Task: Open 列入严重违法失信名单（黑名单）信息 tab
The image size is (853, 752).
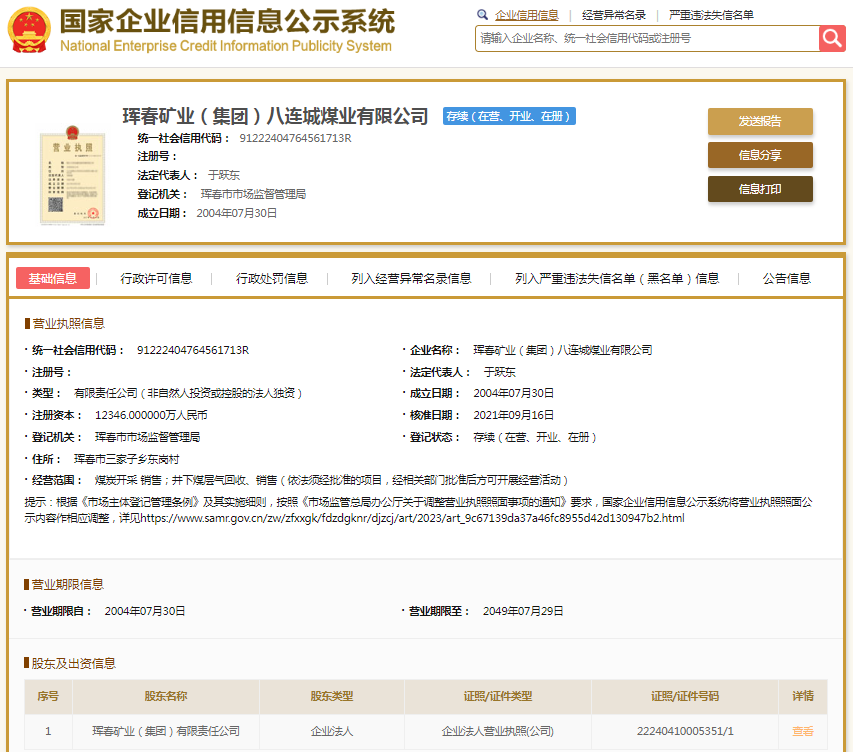Action: (x=617, y=278)
